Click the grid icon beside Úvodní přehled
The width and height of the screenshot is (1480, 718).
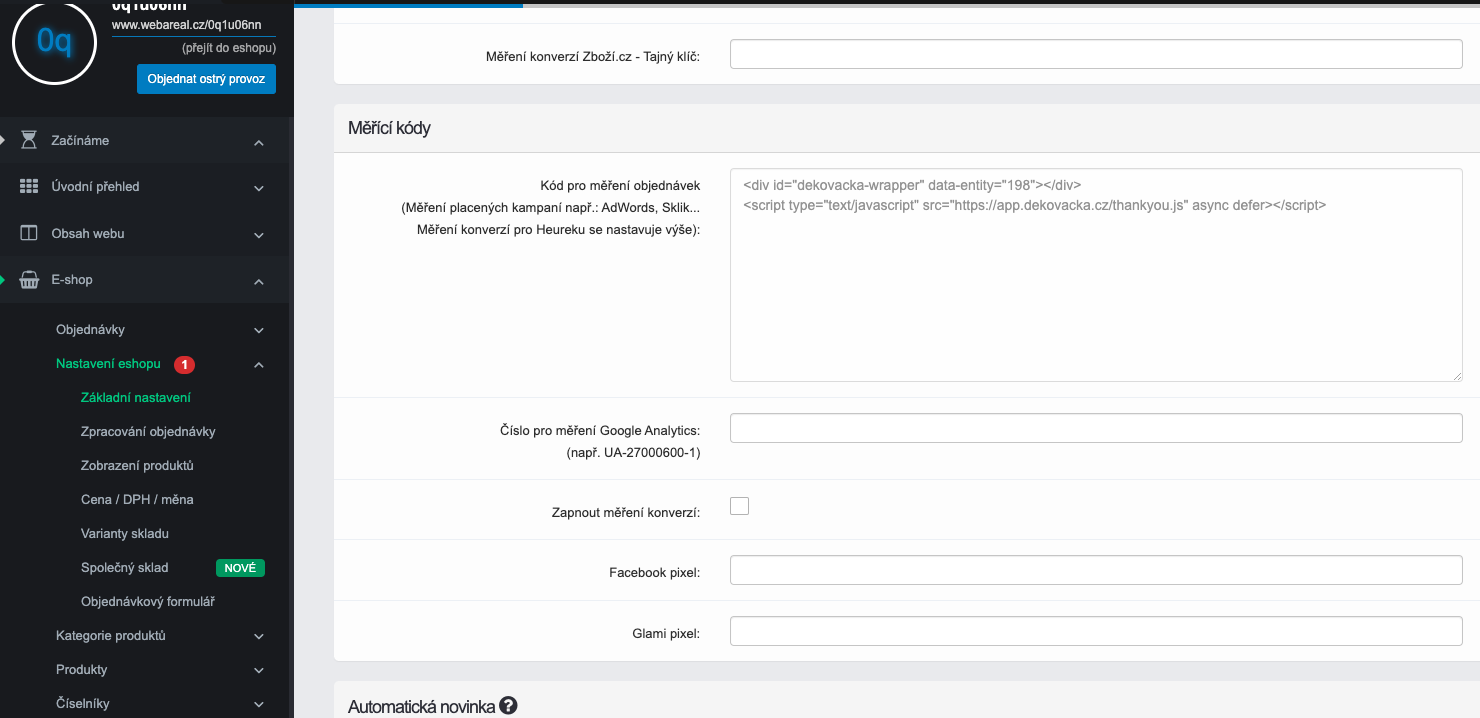pos(29,187)
